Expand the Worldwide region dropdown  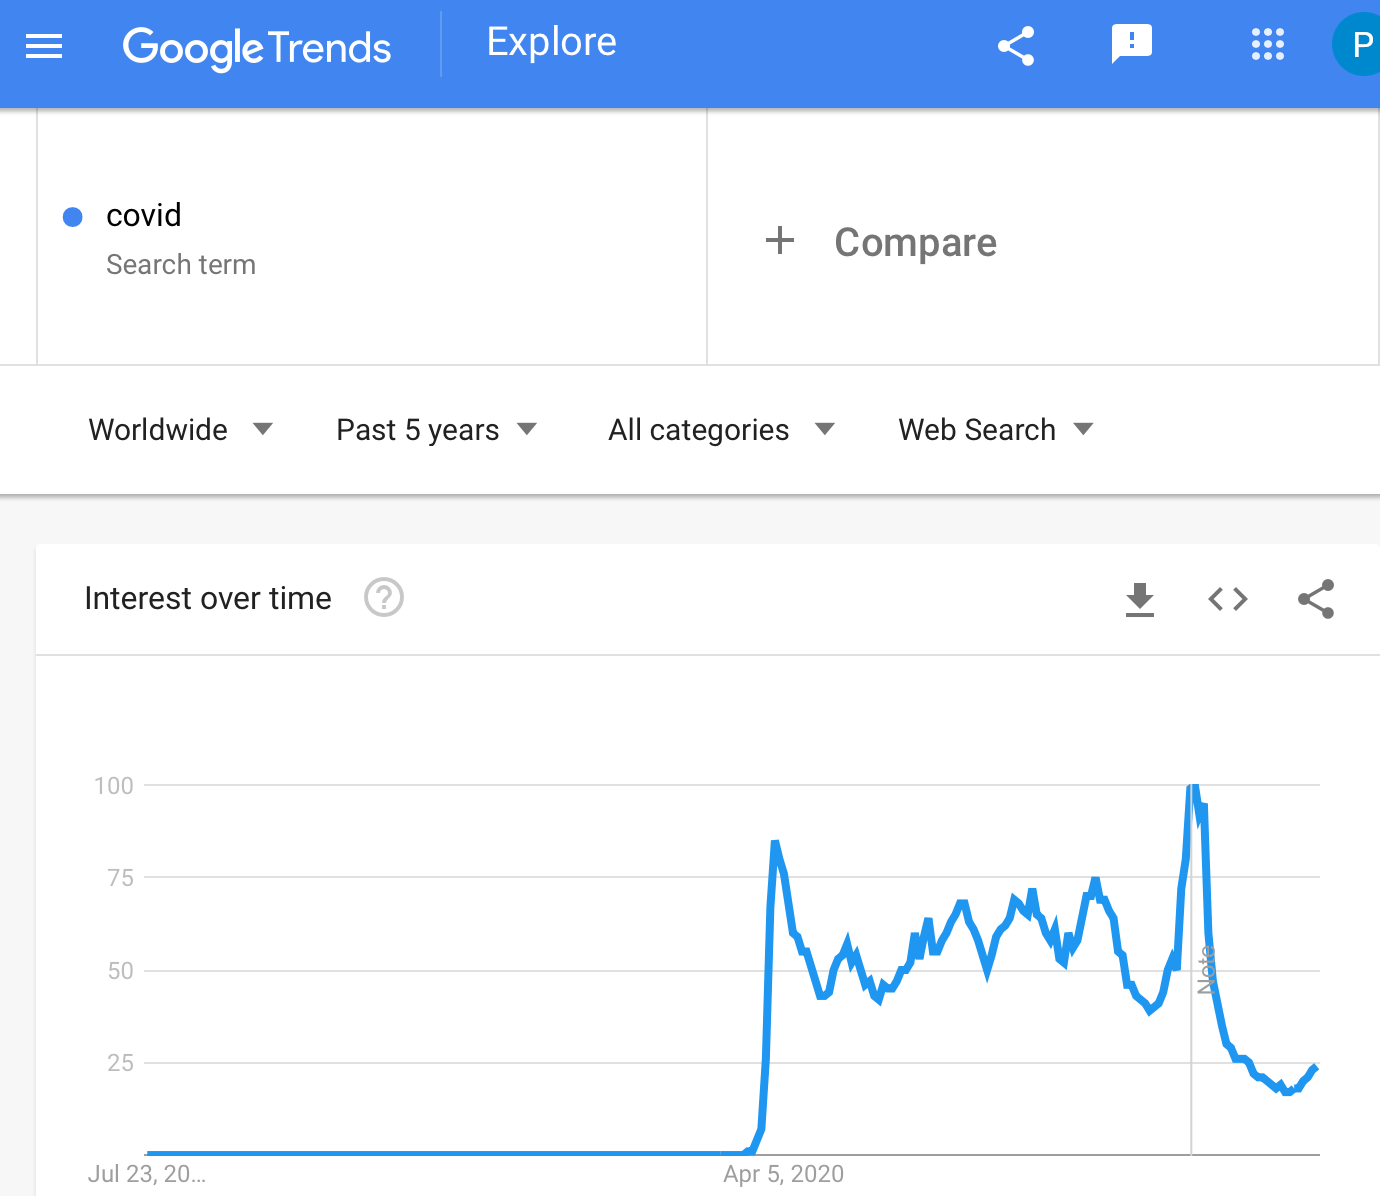181,430
